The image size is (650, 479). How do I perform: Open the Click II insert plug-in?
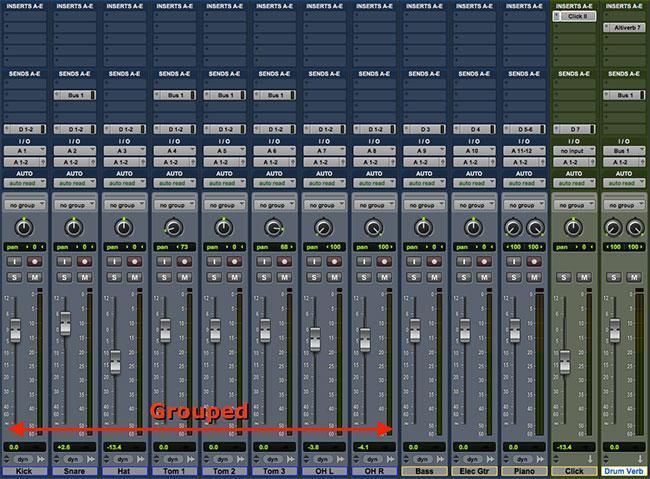point(573,17)
